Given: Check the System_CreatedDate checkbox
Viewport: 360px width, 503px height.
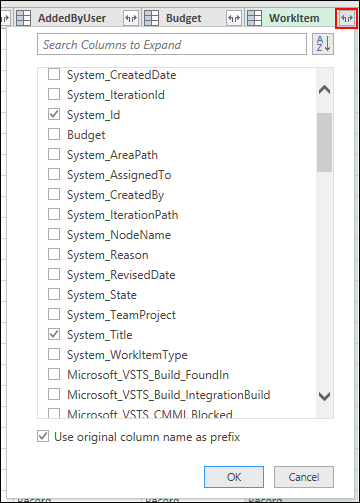Looking at the screenshot, I should click(54, 74).
